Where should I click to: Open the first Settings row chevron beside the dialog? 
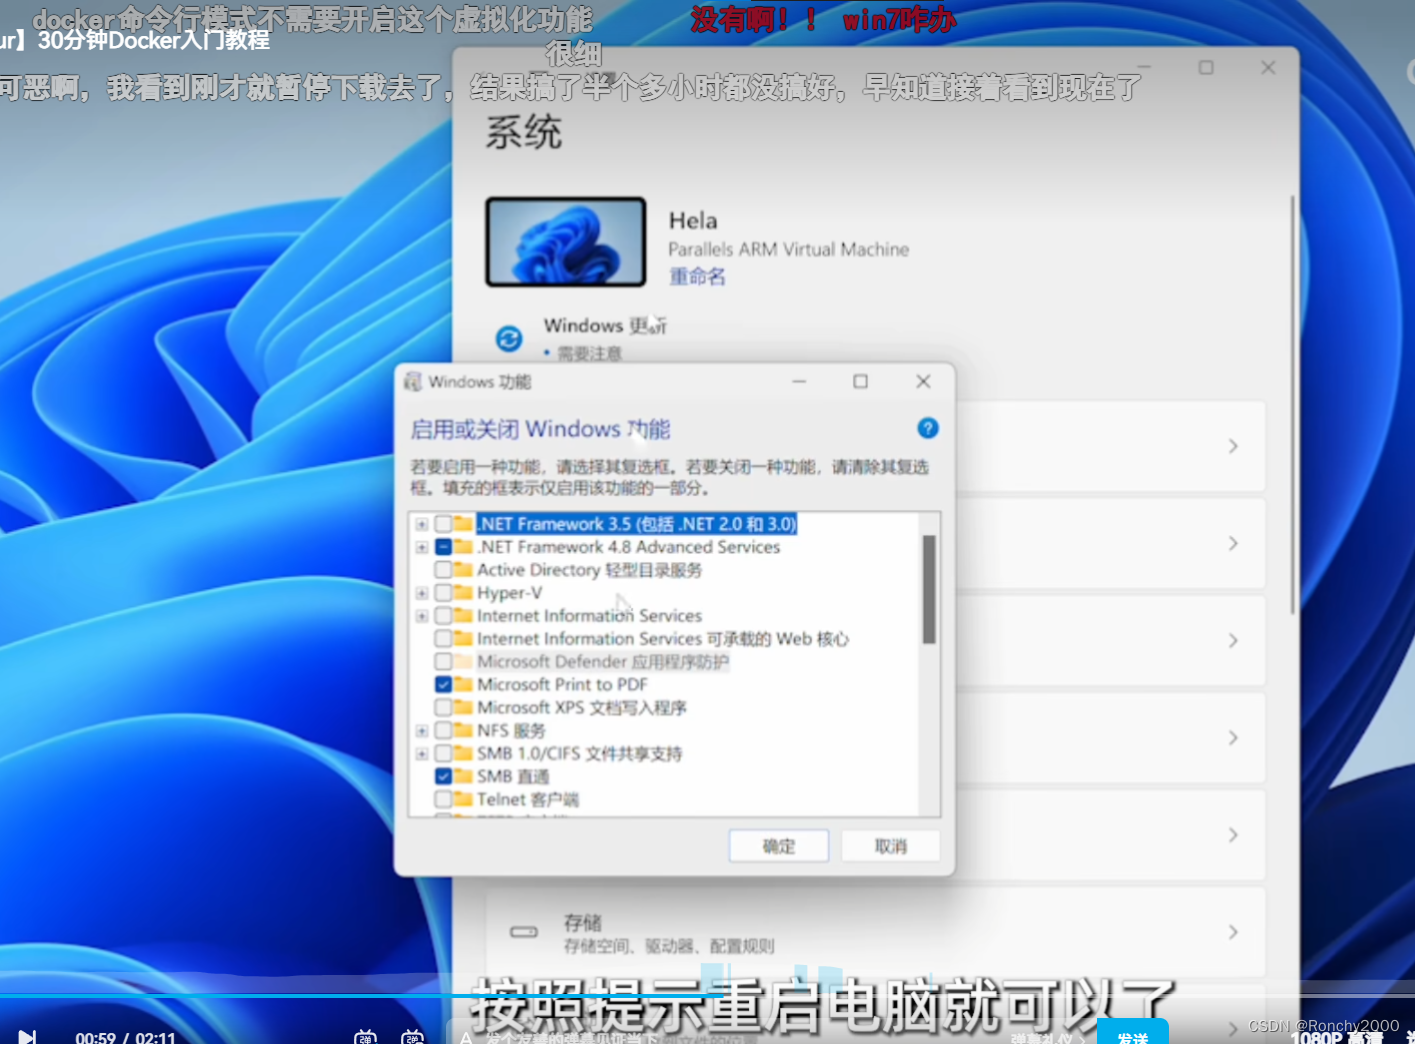pyautogui.click(x=1233, y=446)
